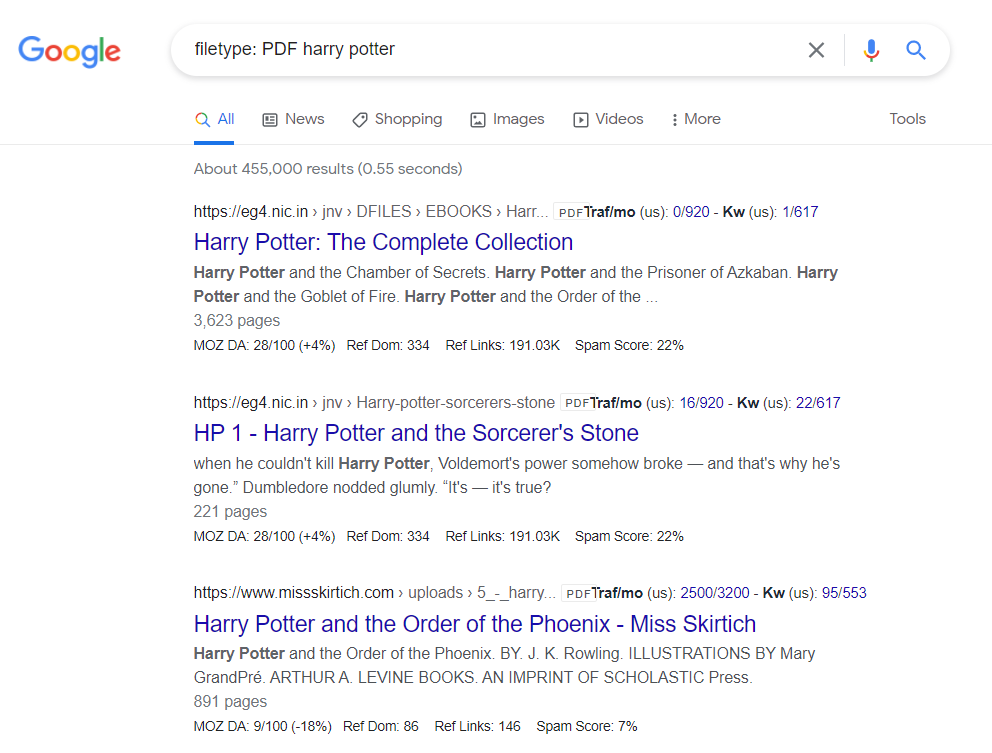Click keyword value 22/617 link
This screenshot has height=753, width=992.
pyautogui.click(x=818, y=403)
